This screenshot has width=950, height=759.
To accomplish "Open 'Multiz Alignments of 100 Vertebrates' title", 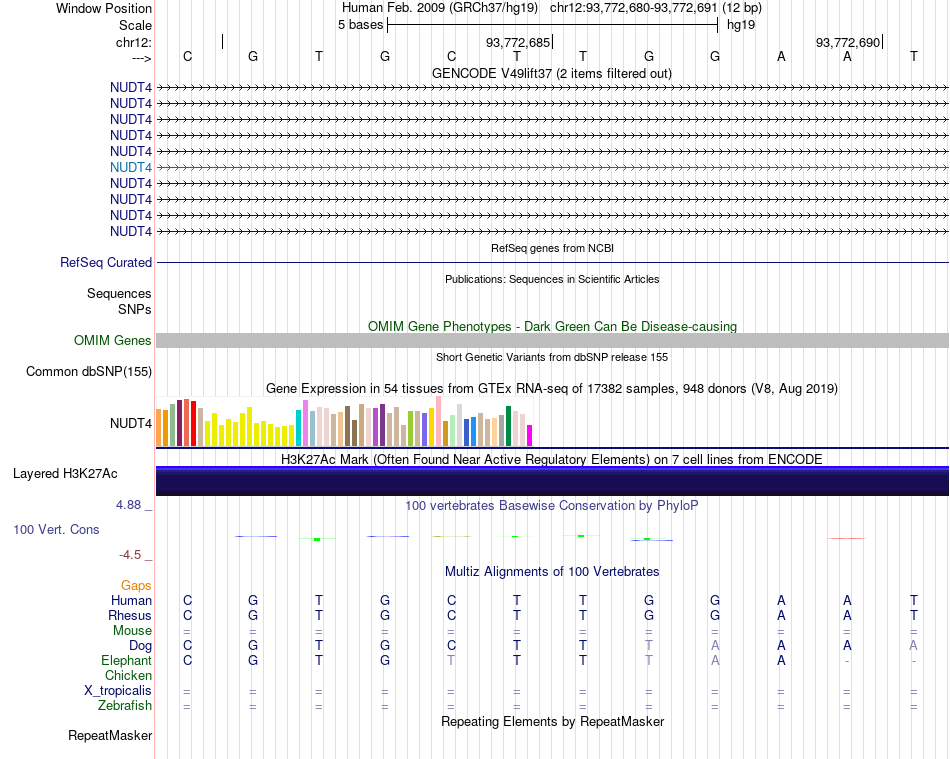I will [552, 571].
